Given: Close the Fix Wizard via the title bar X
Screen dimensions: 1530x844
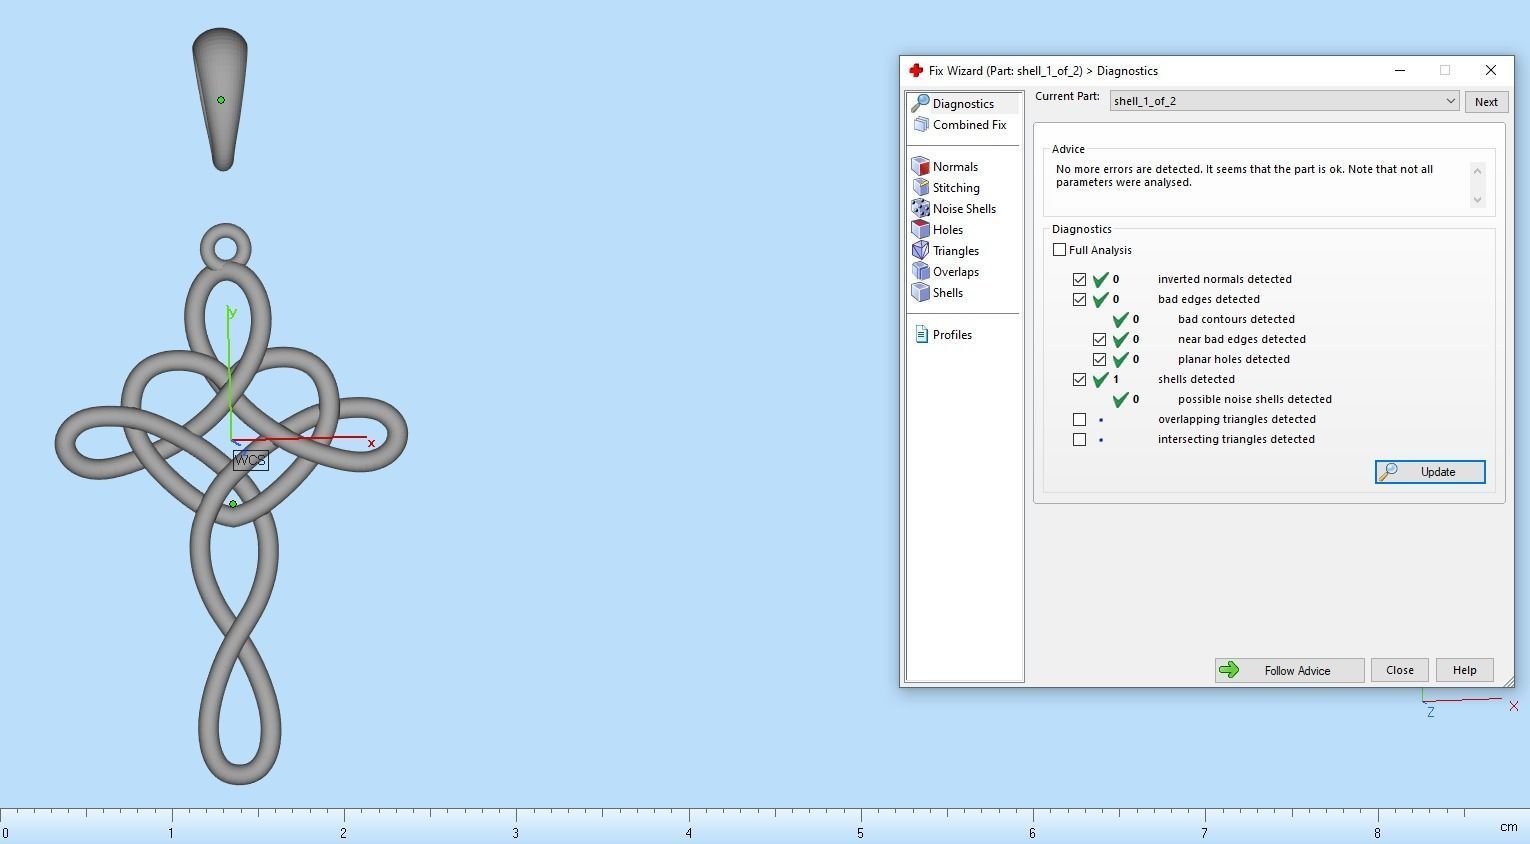Looking at the screenshot, I should (1491, 70).
